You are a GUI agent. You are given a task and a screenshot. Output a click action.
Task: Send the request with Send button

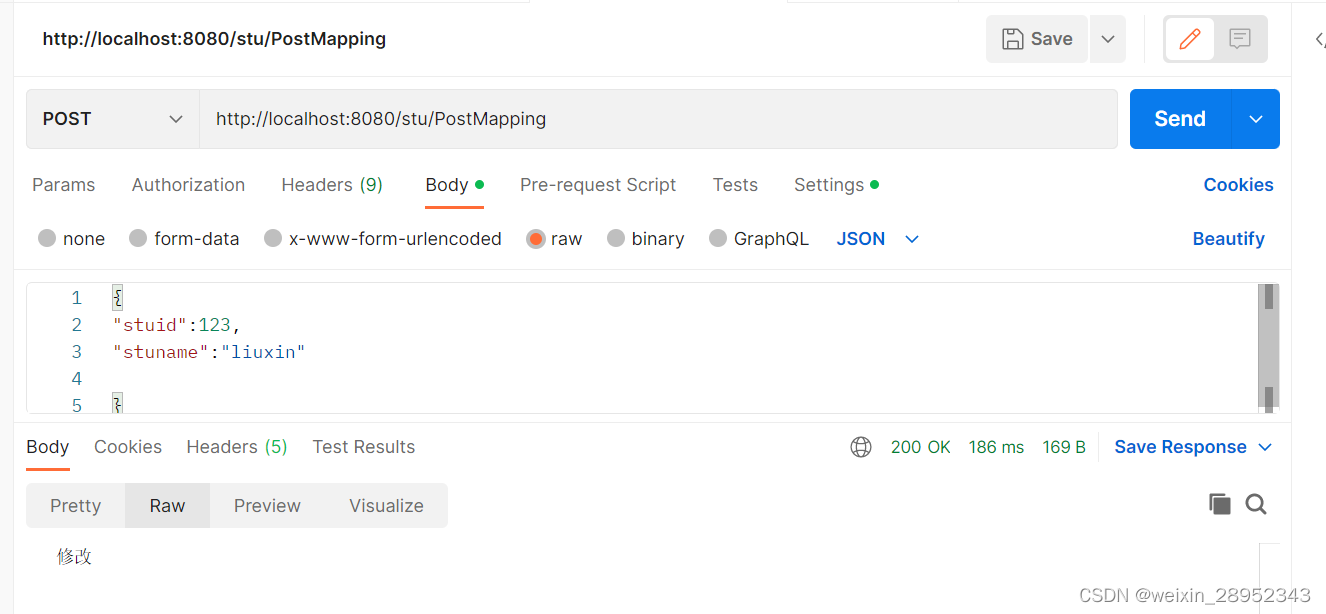[1180, 119]
